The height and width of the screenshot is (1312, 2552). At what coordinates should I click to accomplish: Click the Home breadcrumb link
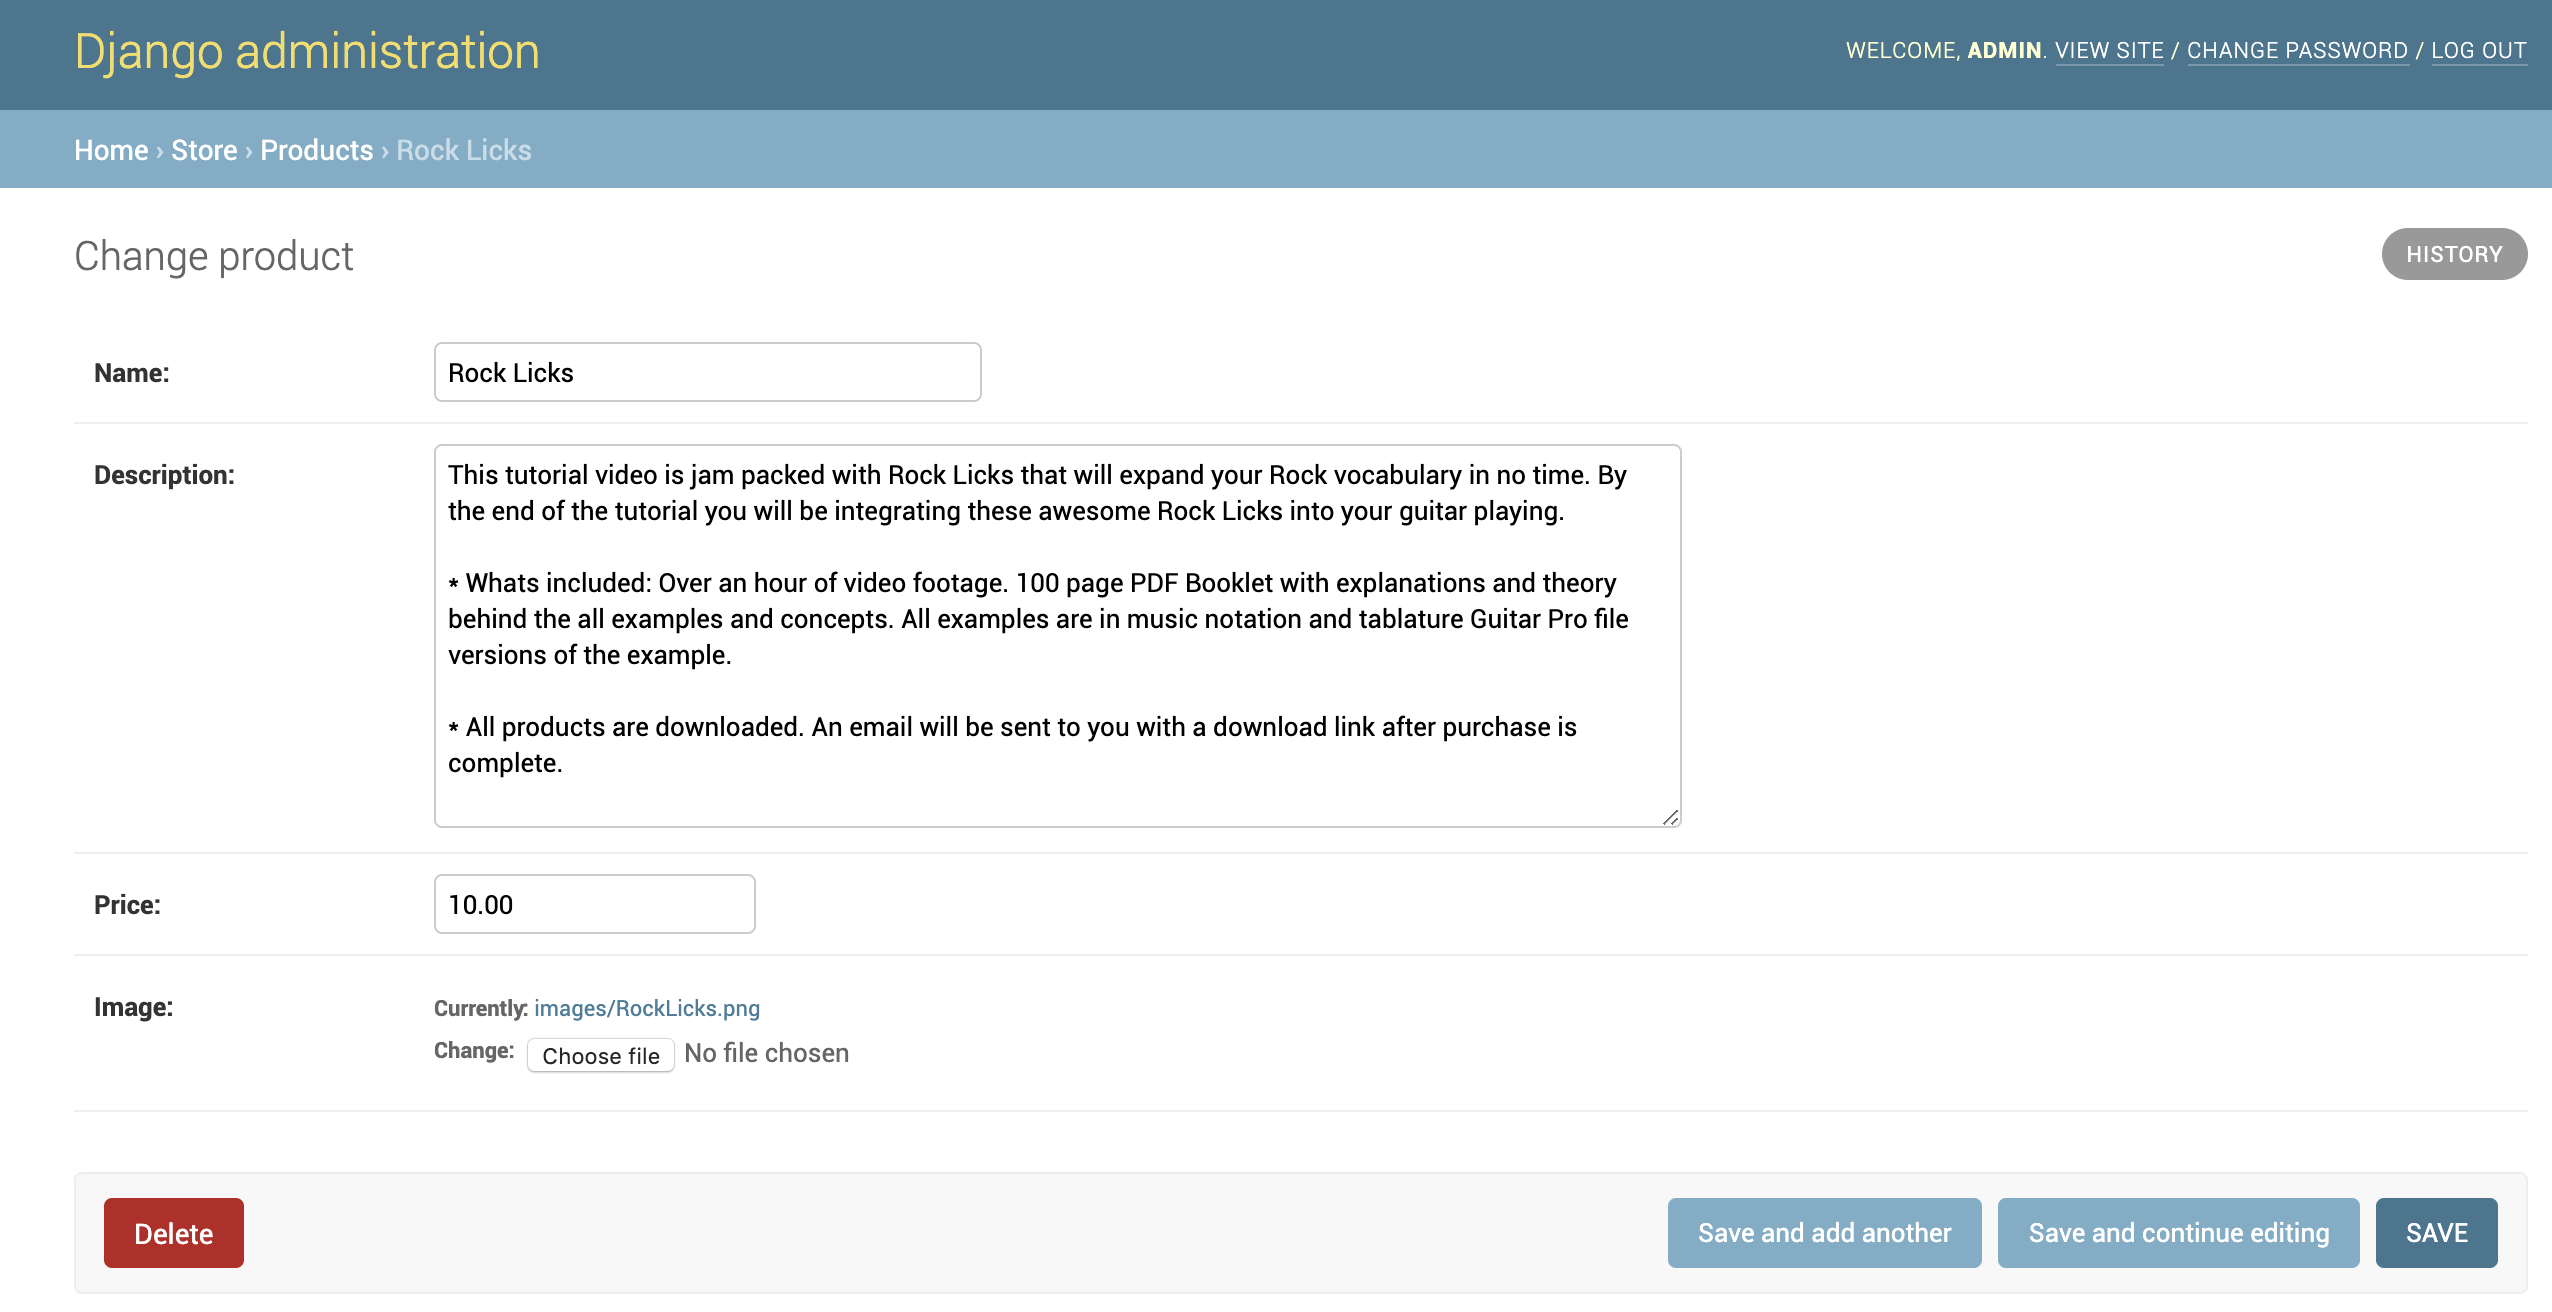click(109, 147)
